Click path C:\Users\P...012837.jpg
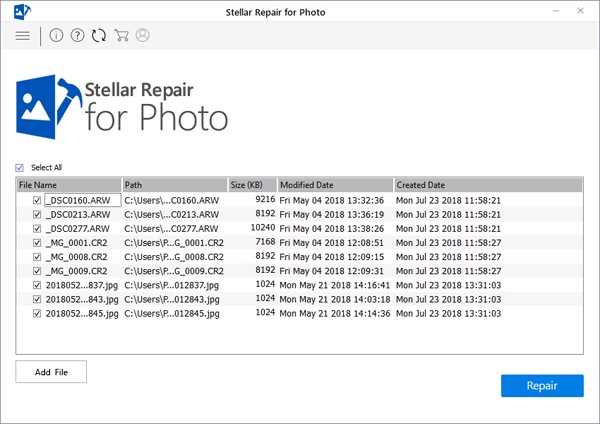 click(x=172, y=285)
